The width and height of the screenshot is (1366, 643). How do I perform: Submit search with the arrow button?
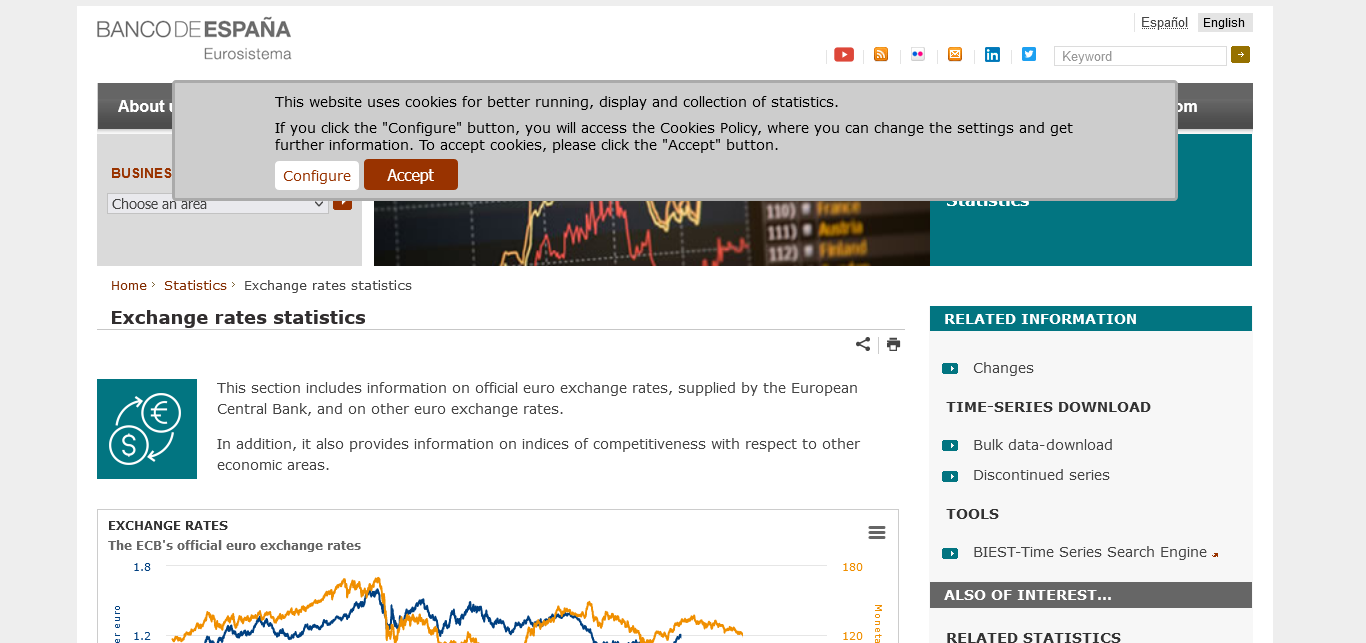1240,55
